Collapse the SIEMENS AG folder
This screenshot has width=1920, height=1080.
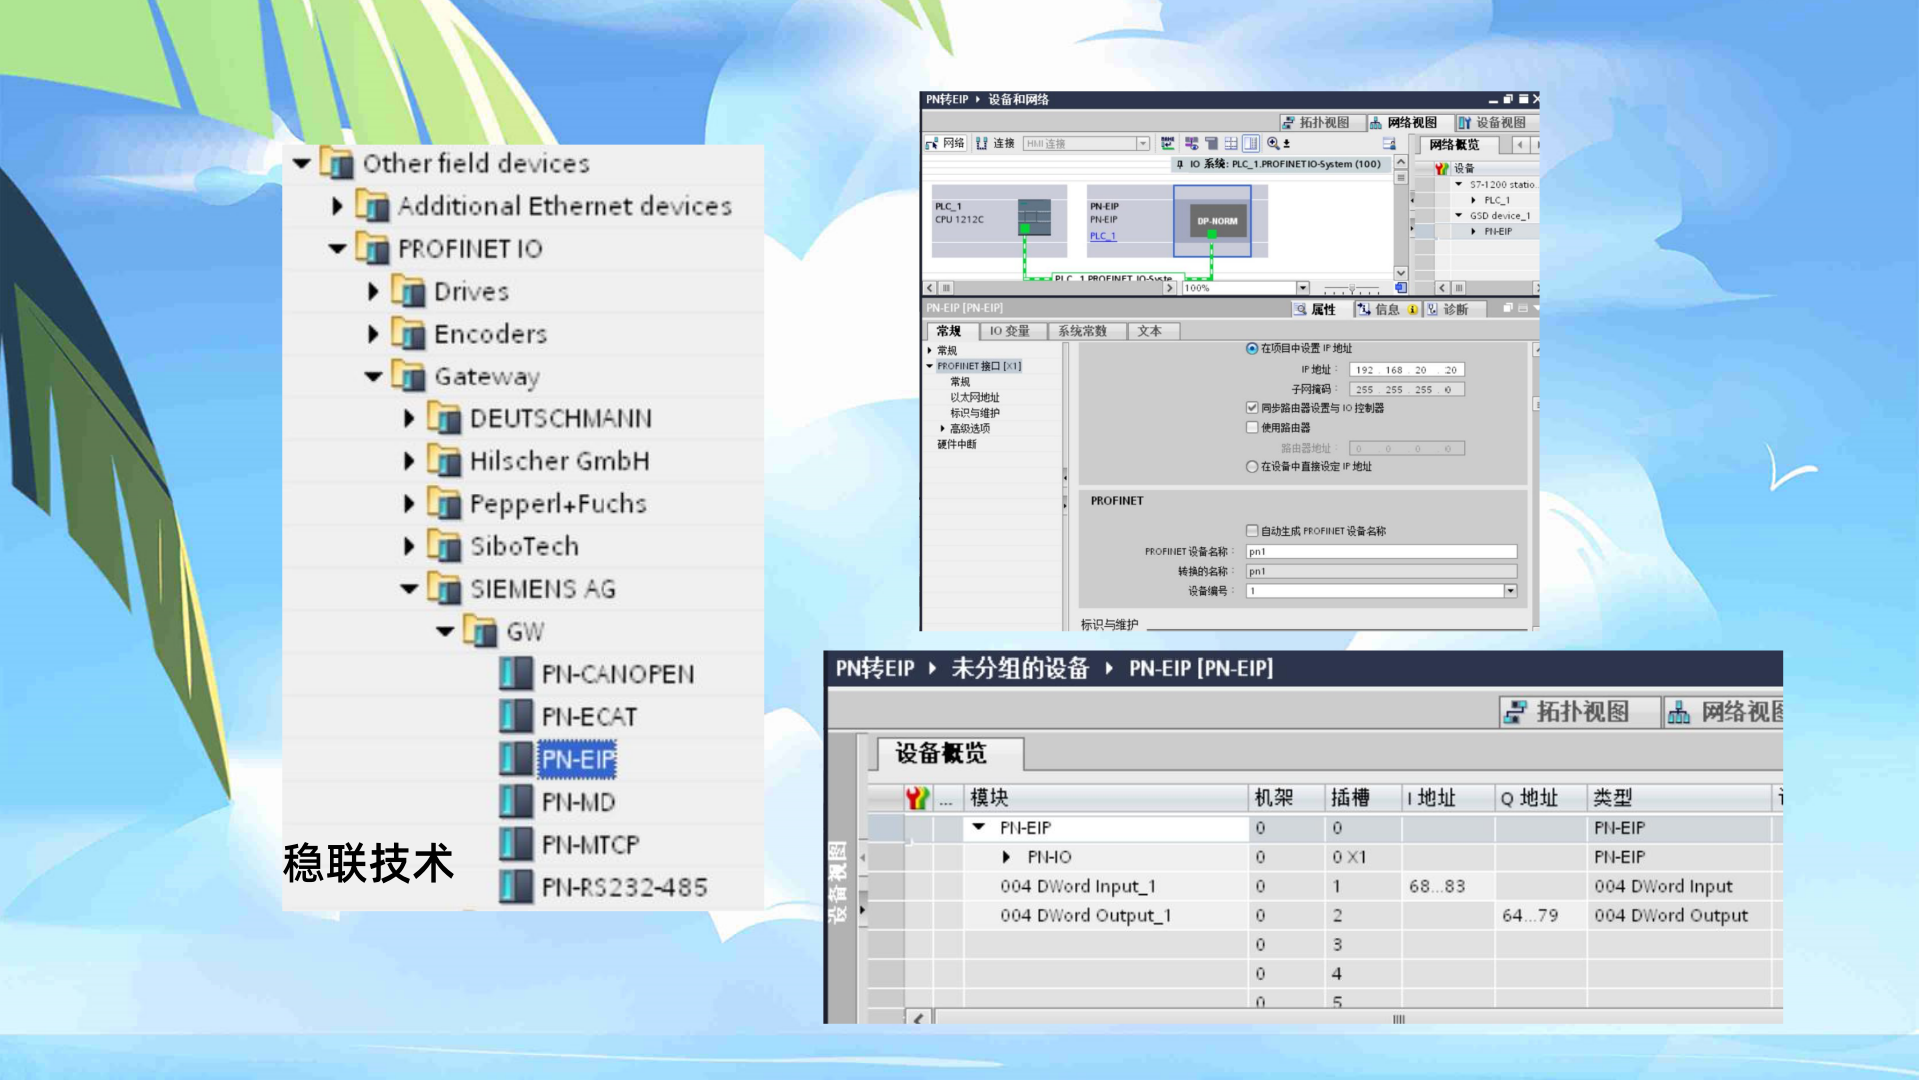(x=409, y=589)
